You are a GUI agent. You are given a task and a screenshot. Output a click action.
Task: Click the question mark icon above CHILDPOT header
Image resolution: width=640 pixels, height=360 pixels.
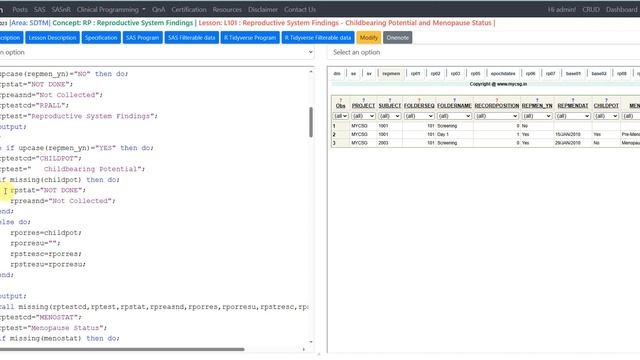tap(606, 100)
